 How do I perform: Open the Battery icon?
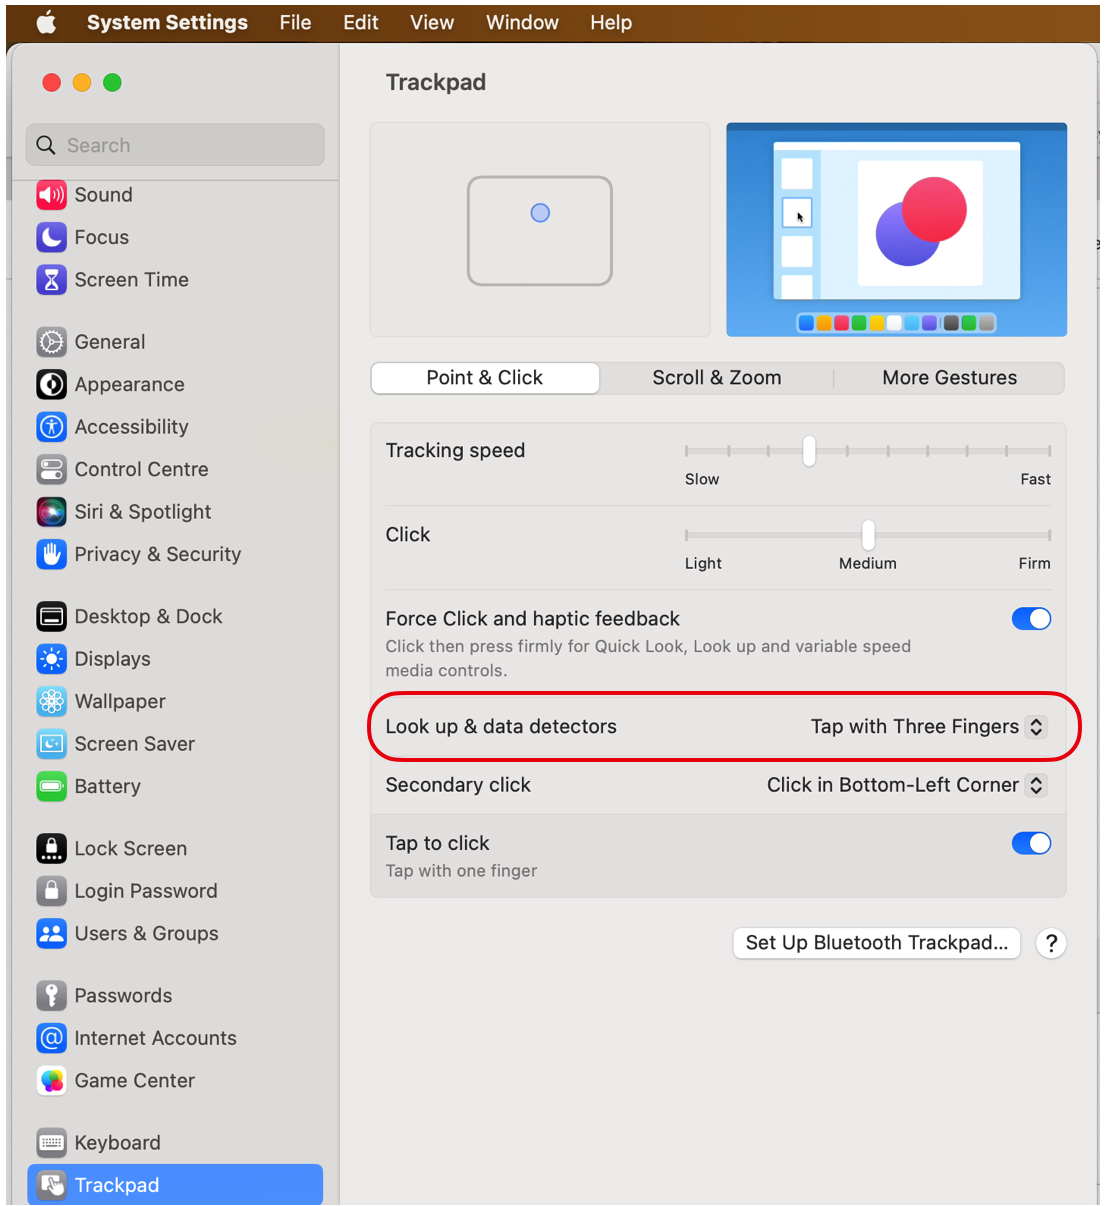click(x=51, y=786)
